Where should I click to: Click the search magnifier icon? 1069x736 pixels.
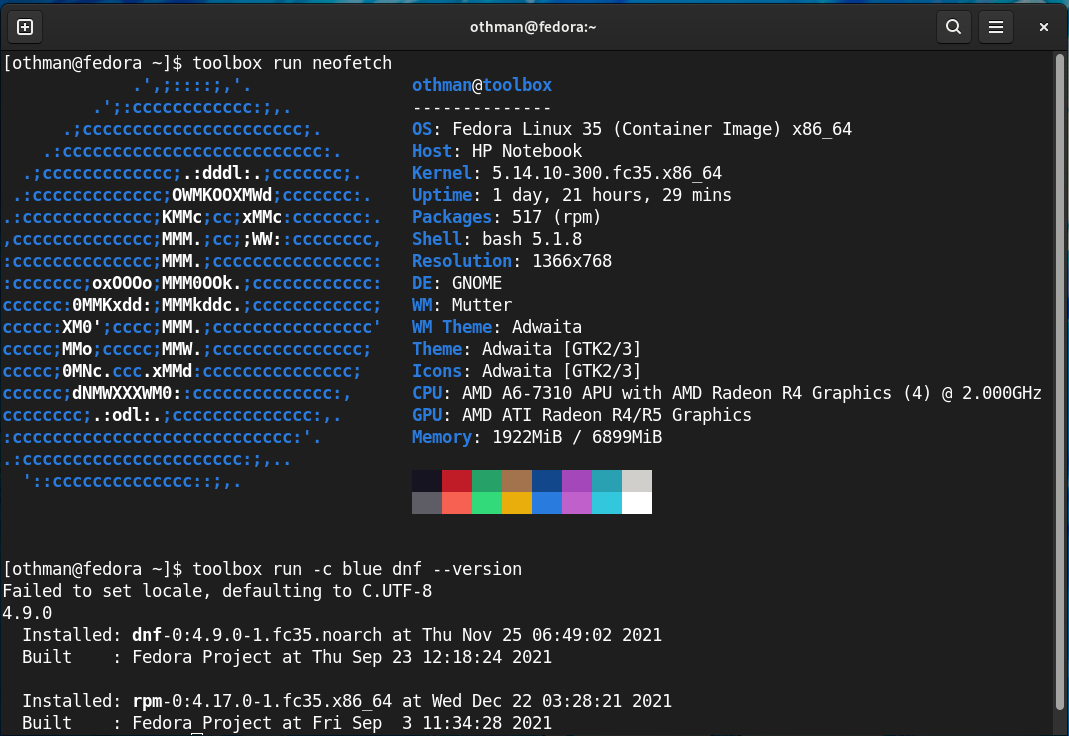[x=954, y=27]
